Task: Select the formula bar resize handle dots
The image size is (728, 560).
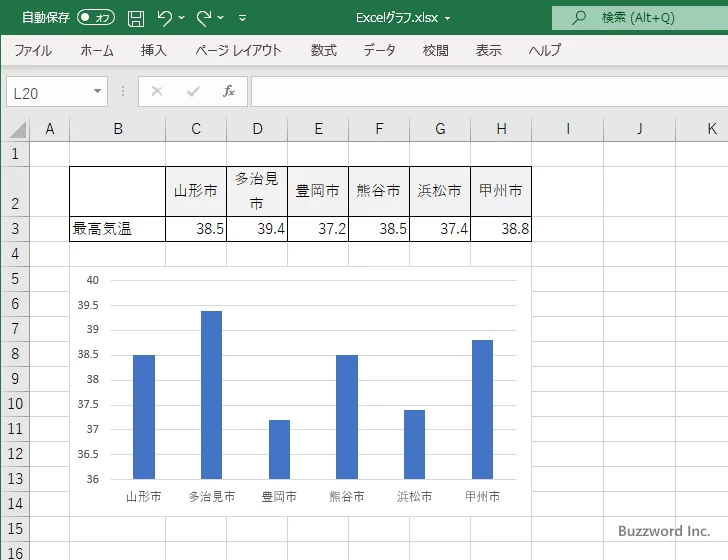Action: click(x=123, y=91)
